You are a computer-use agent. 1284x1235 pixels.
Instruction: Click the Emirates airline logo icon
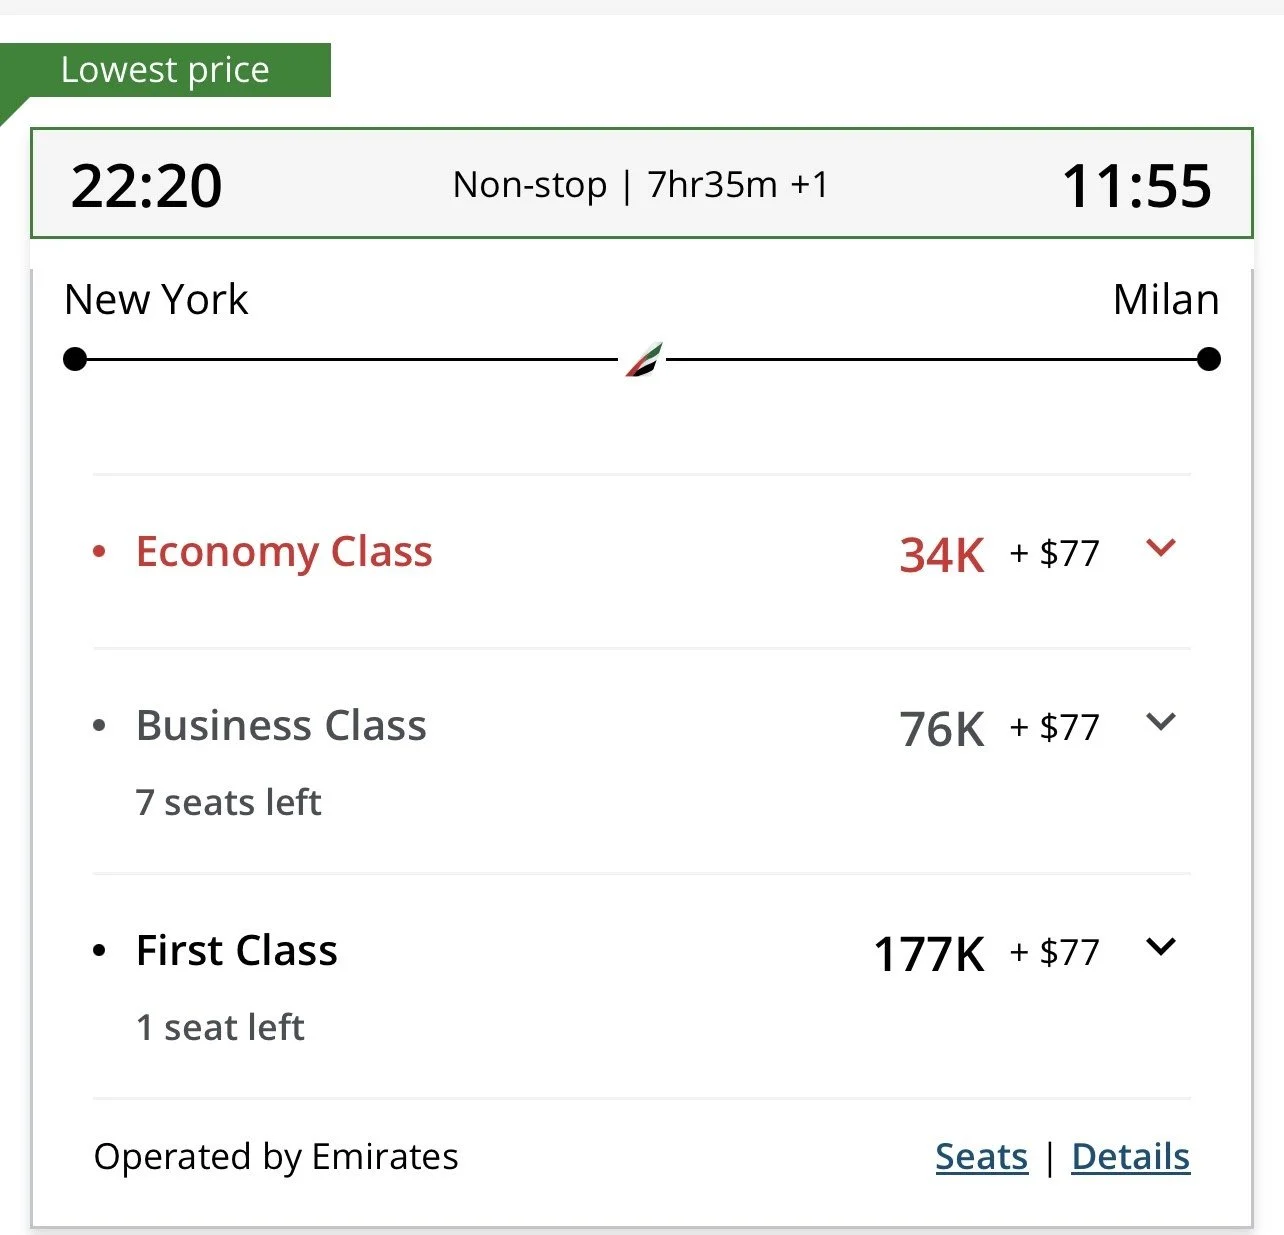[644, 360]
